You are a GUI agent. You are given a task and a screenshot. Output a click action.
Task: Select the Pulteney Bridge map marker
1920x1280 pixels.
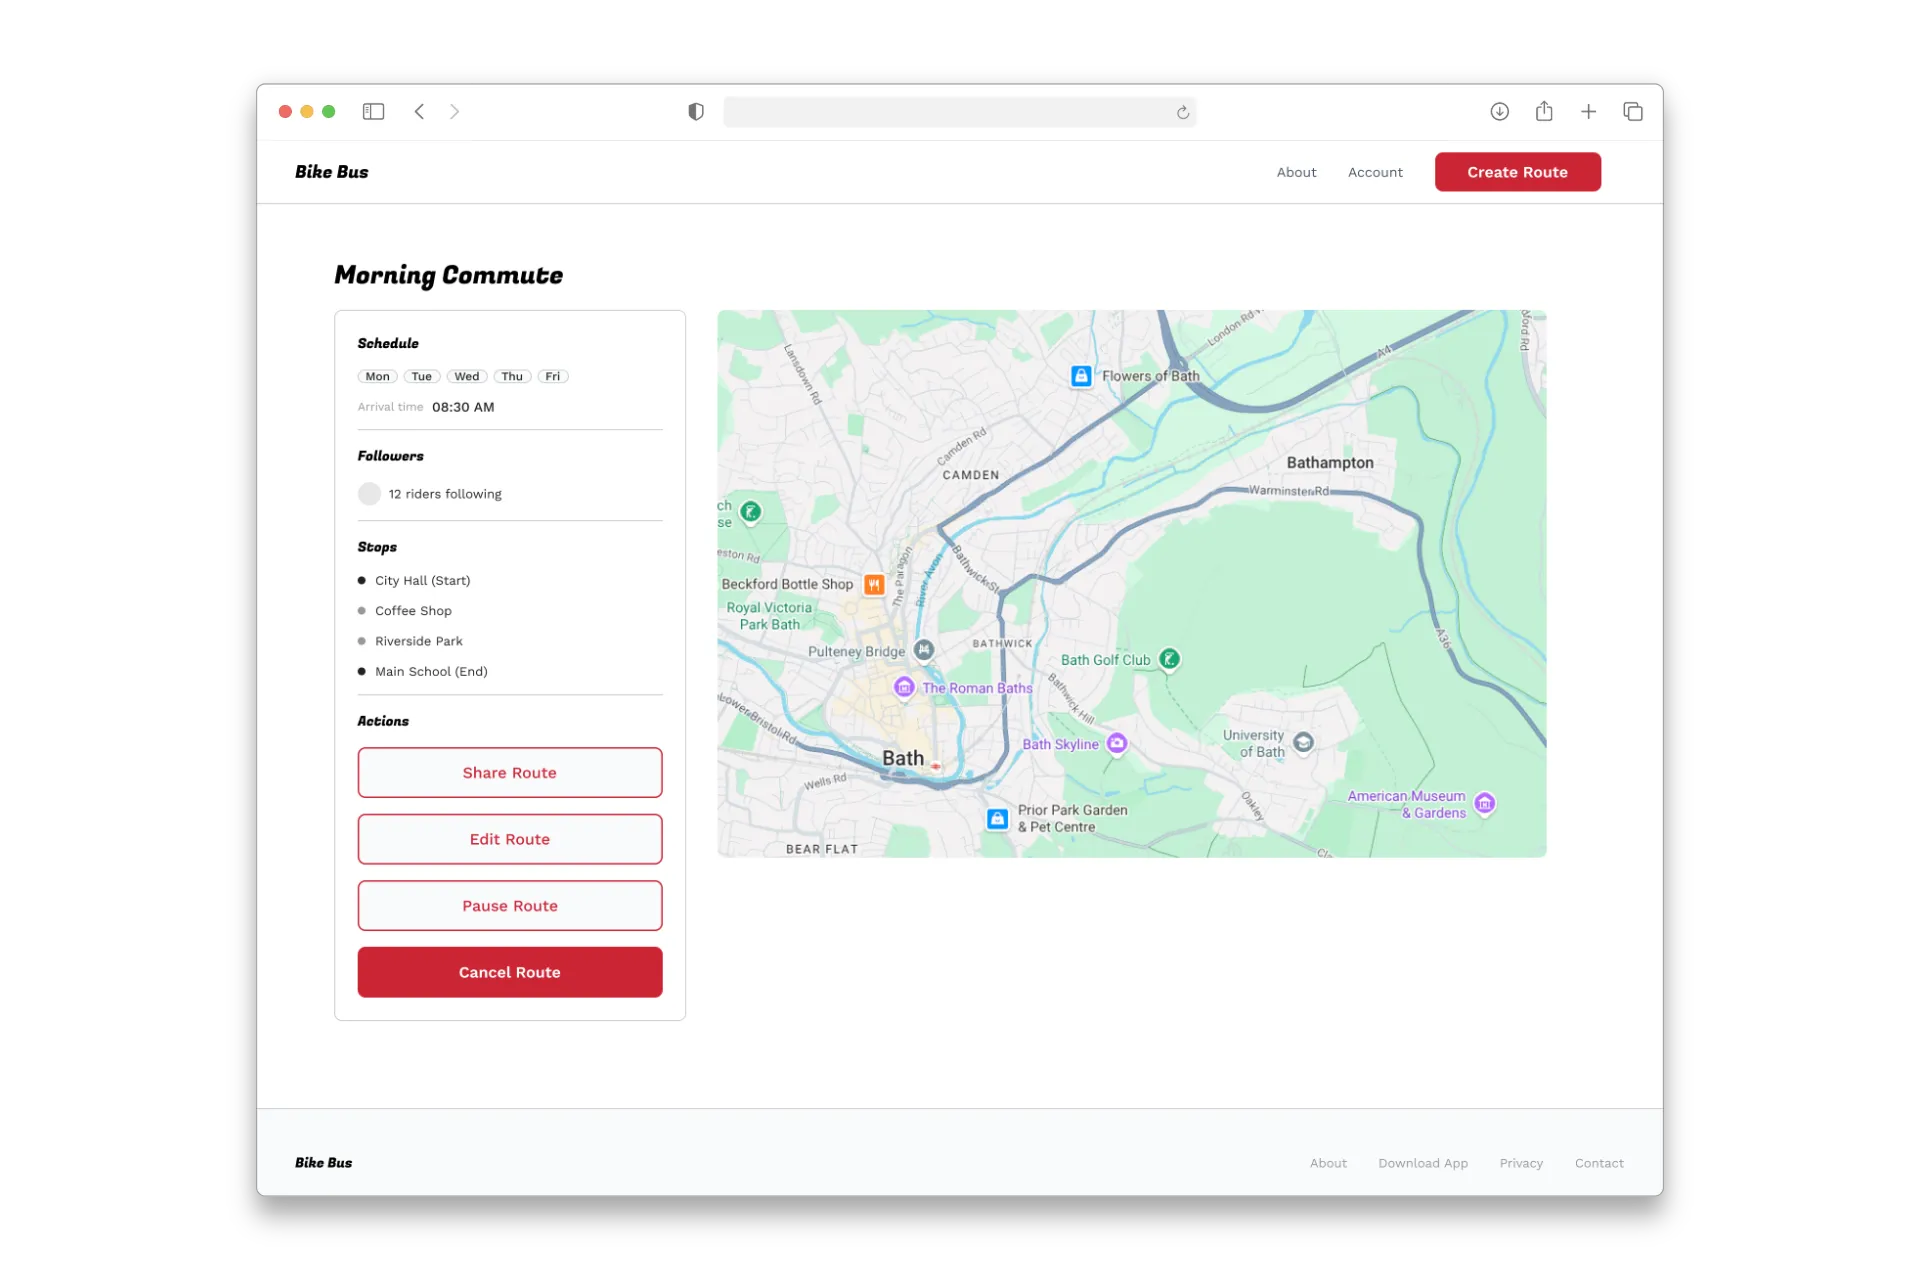coord(924,650)
